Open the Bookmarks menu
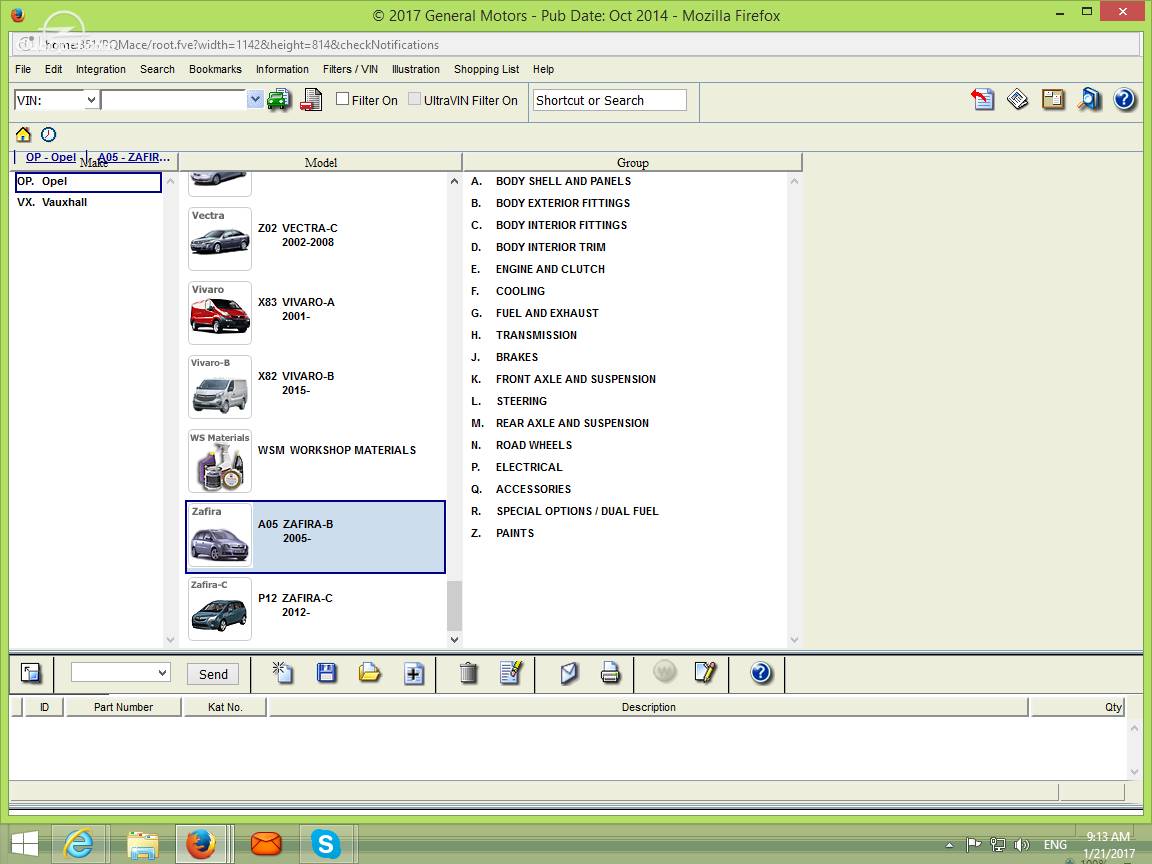The width and height of the screenshot is (1152, 864). click(x=215, y=69)
